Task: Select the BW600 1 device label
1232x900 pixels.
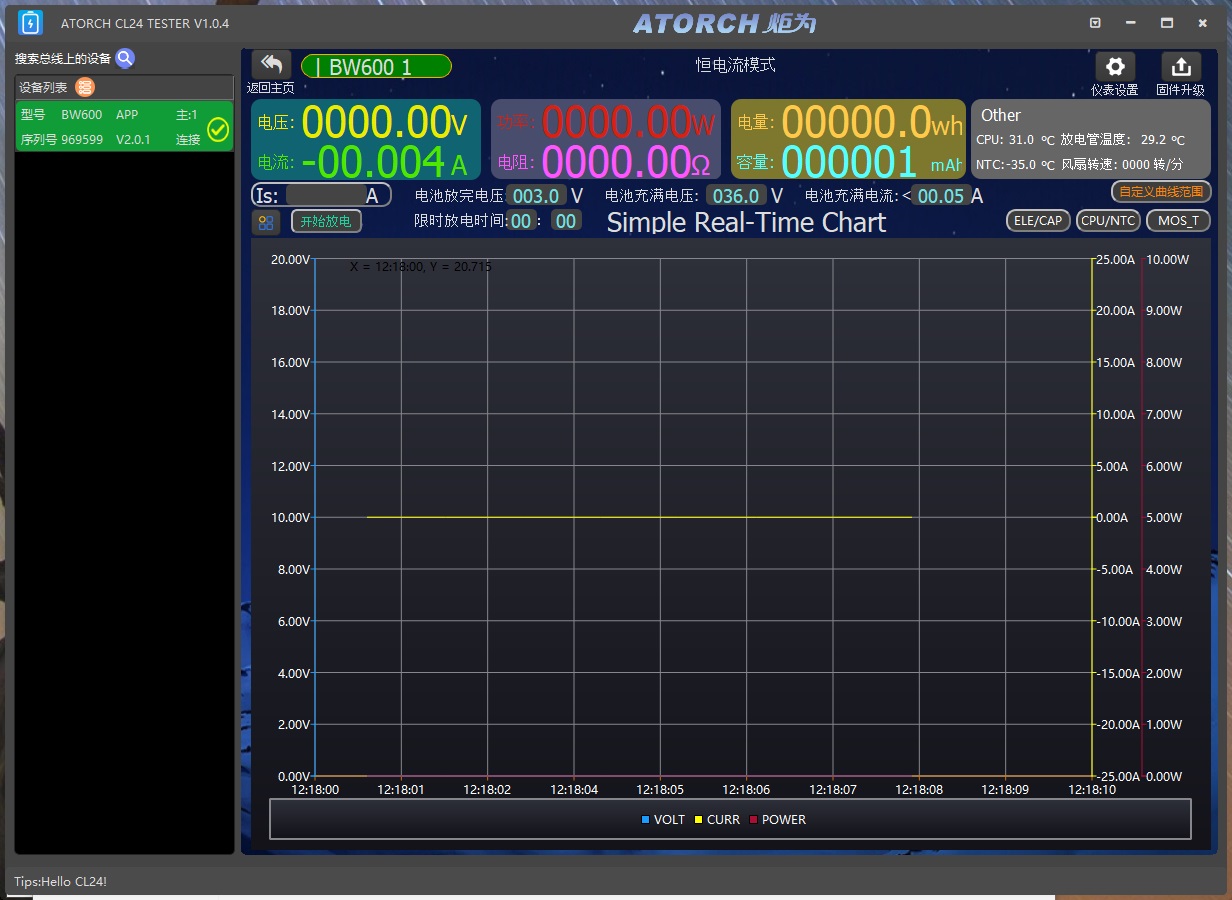Action: click(376, 67)
